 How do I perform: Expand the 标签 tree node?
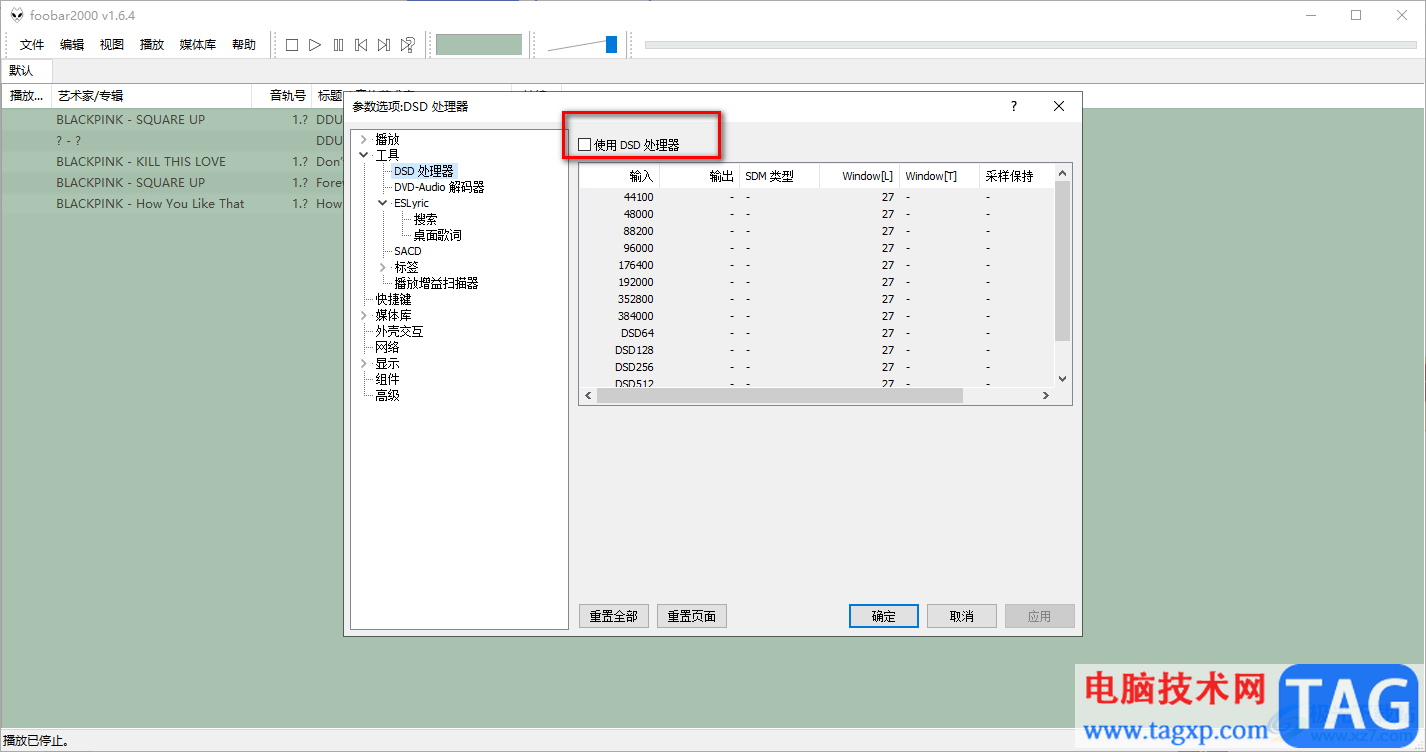point(383,267)
